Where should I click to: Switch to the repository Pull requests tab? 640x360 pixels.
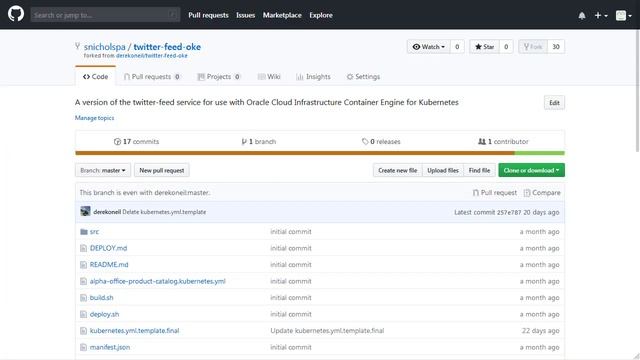pyautogui.click(x=152, y=76)
